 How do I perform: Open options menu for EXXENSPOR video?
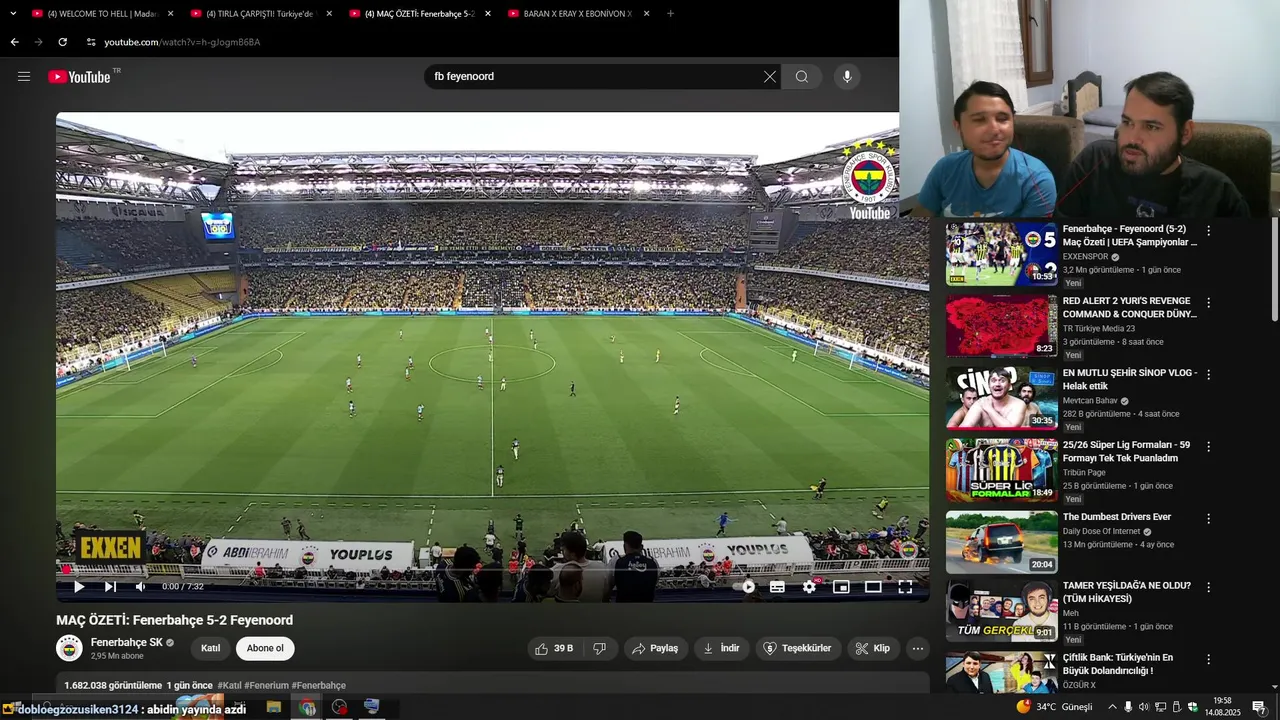tap(1208, 231)
